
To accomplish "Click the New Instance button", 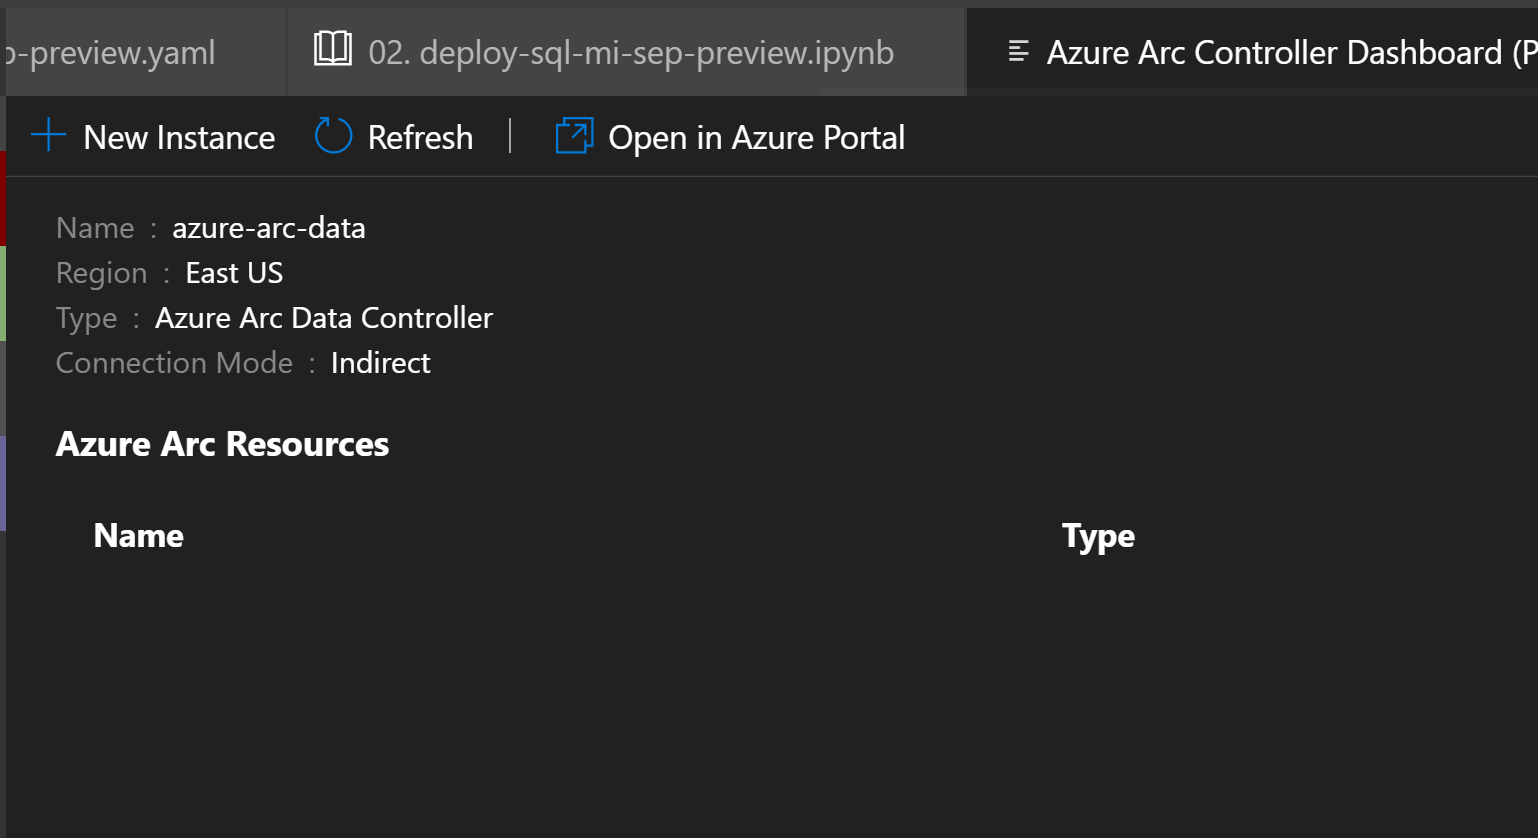I will point(155,137).
